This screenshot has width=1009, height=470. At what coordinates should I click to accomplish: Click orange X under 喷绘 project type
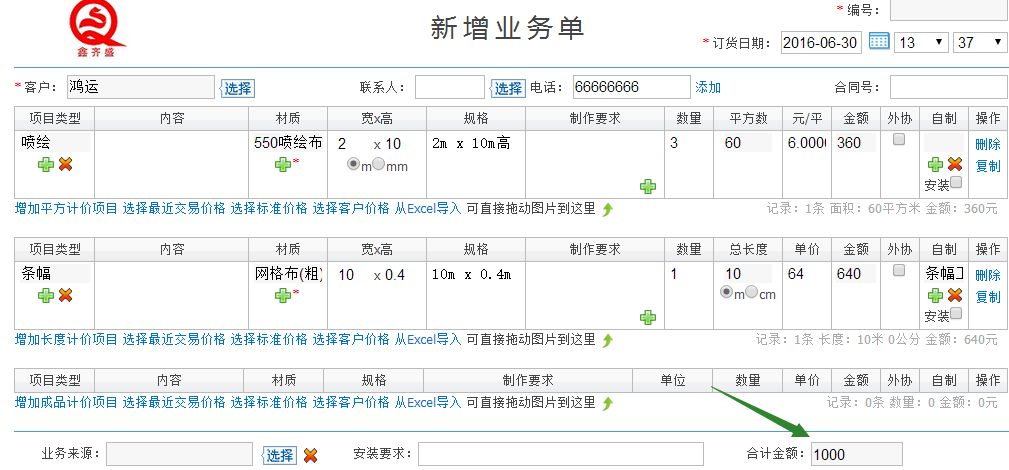click(x=66, y=164)
